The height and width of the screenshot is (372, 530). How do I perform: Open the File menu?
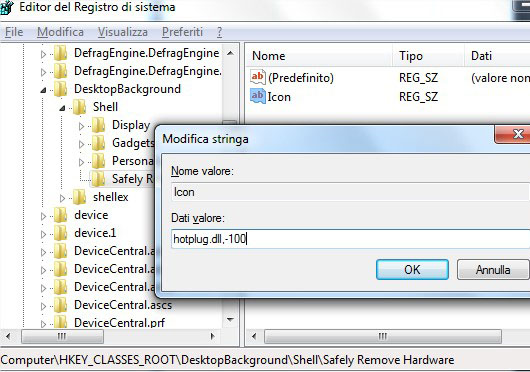click(x=14, y=32)
